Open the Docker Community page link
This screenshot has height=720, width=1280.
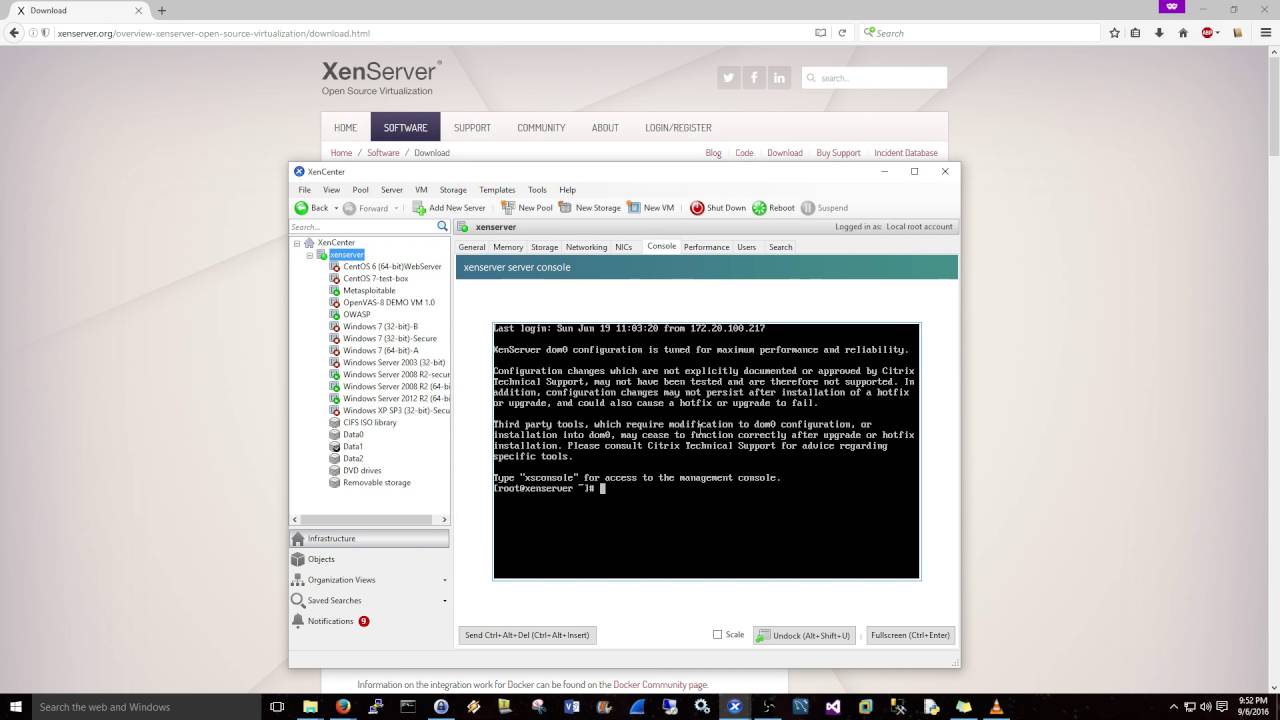[x=660, y=685]
